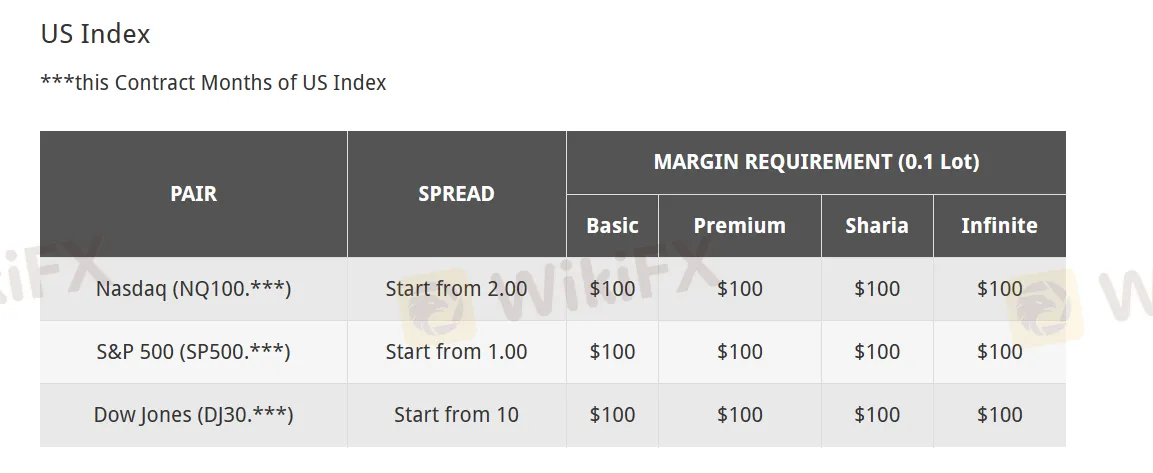
Task: Click the Dow Jones (DJ30.***) pair cell
Action: 193,415
